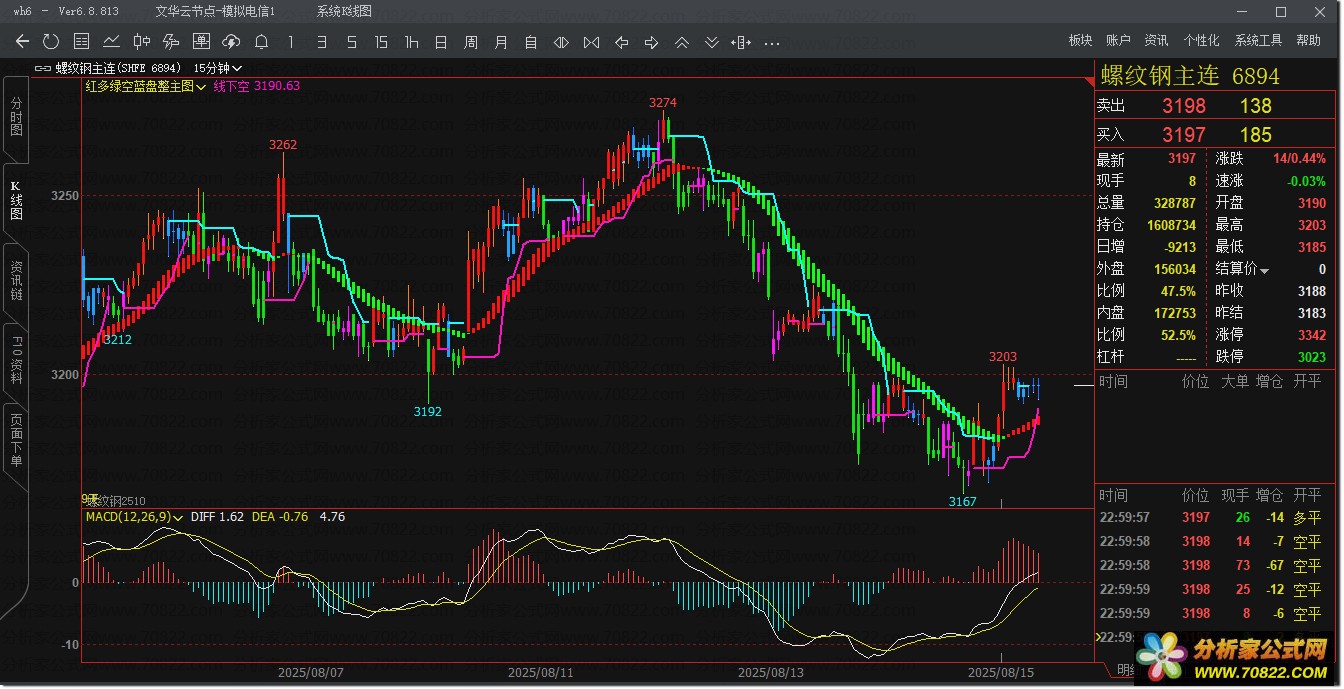The width and height of the screenshot is (1344, 689).
Task: Click the 3274 high price label
Action: (x=662, y=103)
